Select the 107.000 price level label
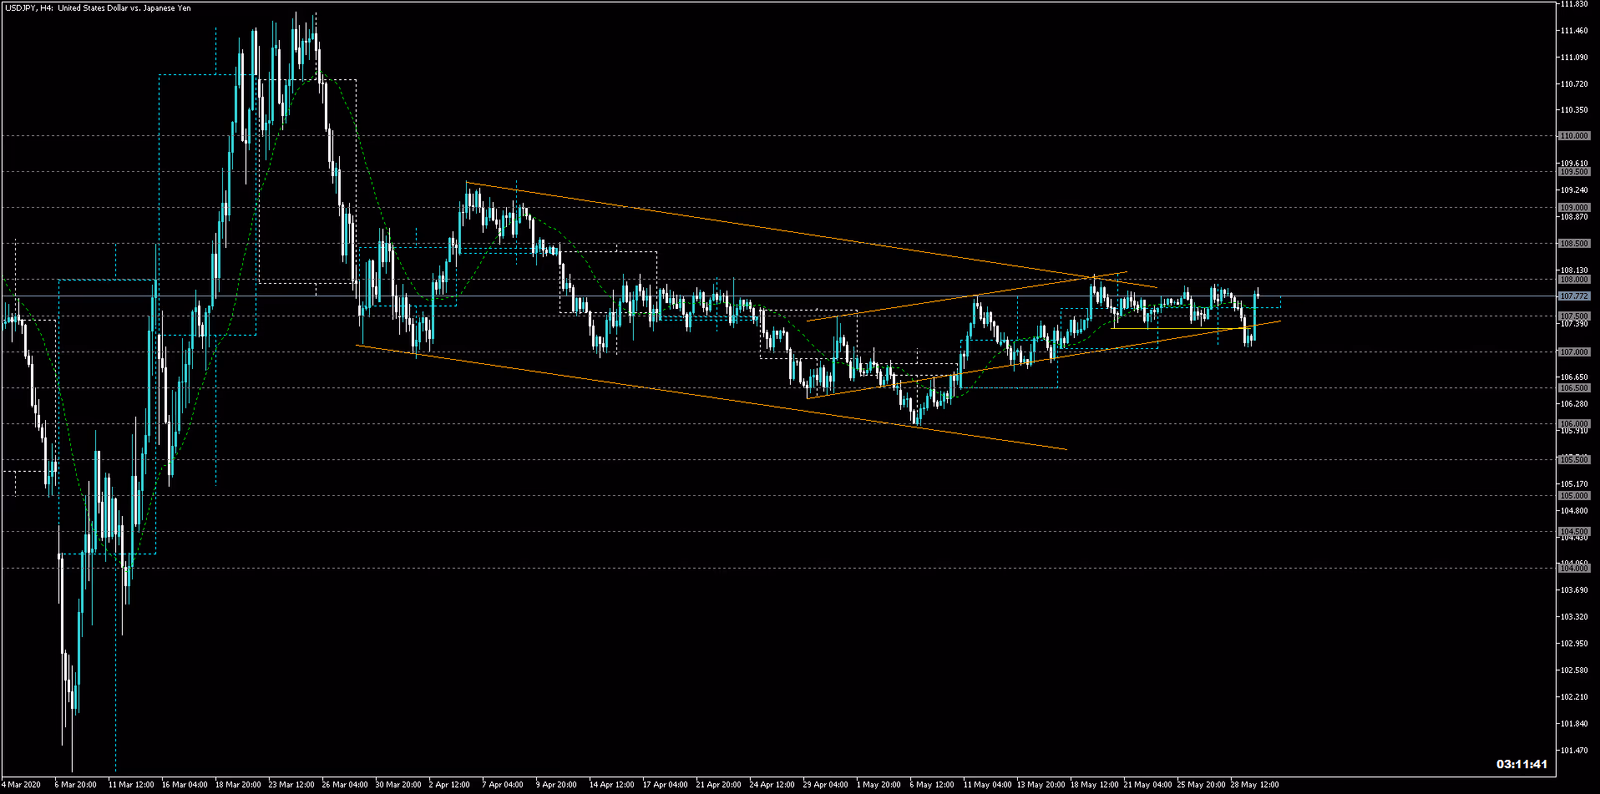The height and width of the screenshot is (794, 1600). click(x=1574, y=352)
